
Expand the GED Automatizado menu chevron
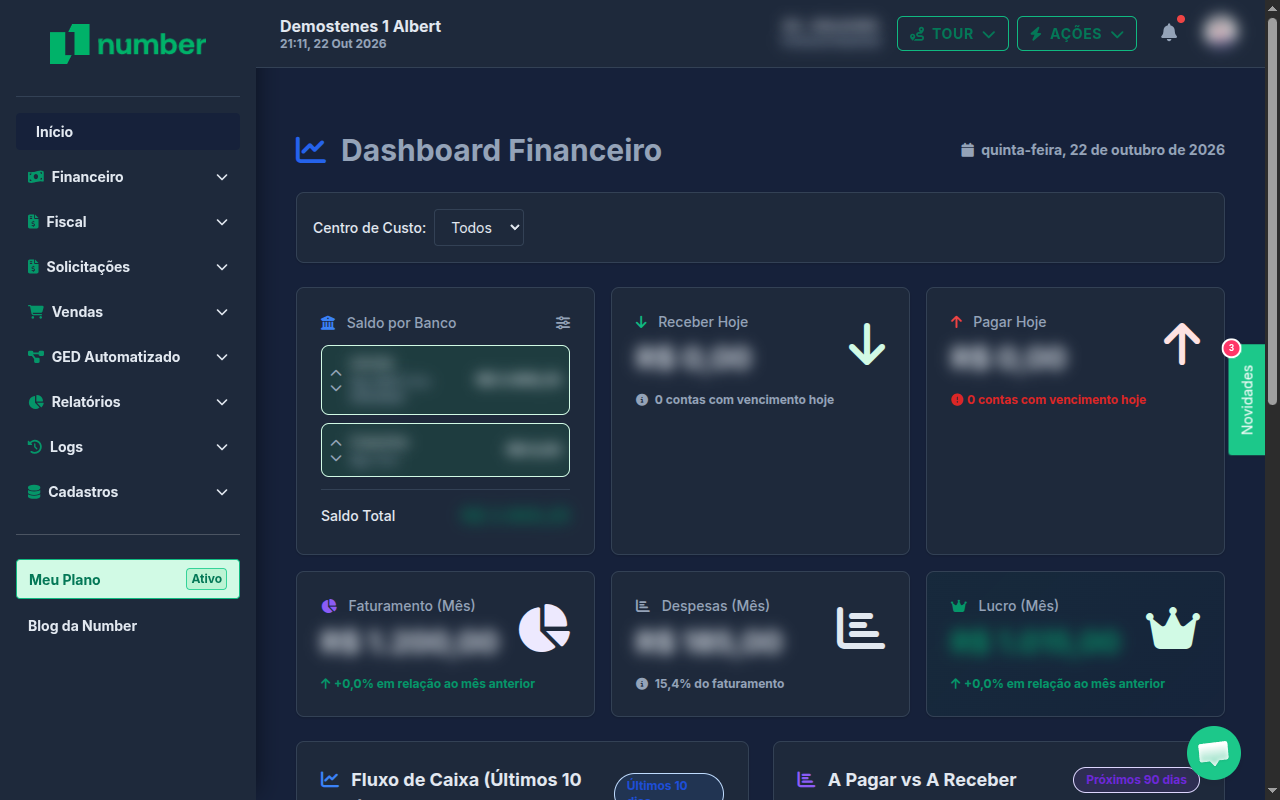tap(222, 357)
